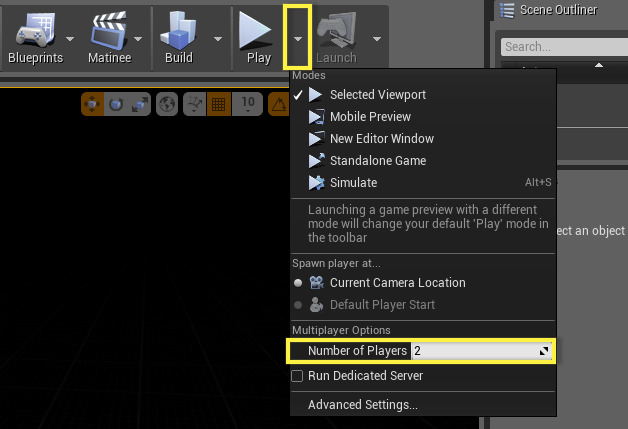This screenshot has width=628, height=429.
Task: Toggle grid snapping icon in viewport
Action: pos(219,104)
